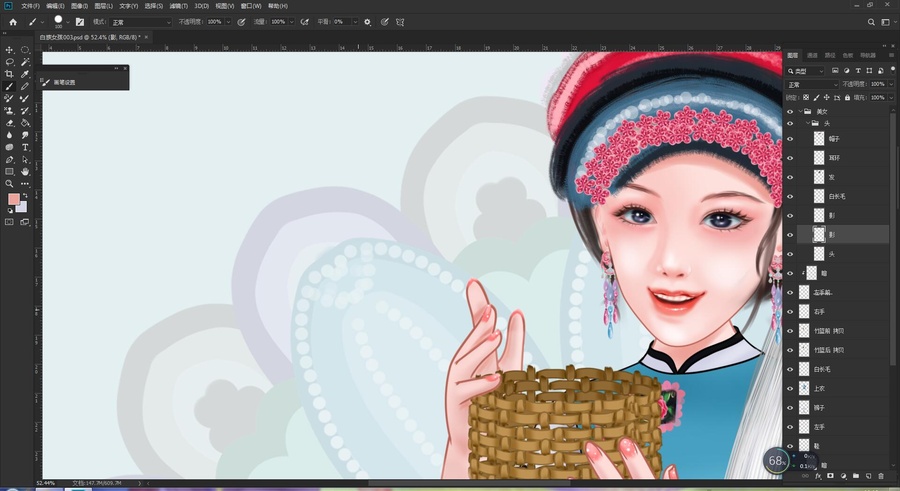Screen dimensions: 900x491
Task: Select the Clone Stamp tool
Action: click(x=9, y=111)
